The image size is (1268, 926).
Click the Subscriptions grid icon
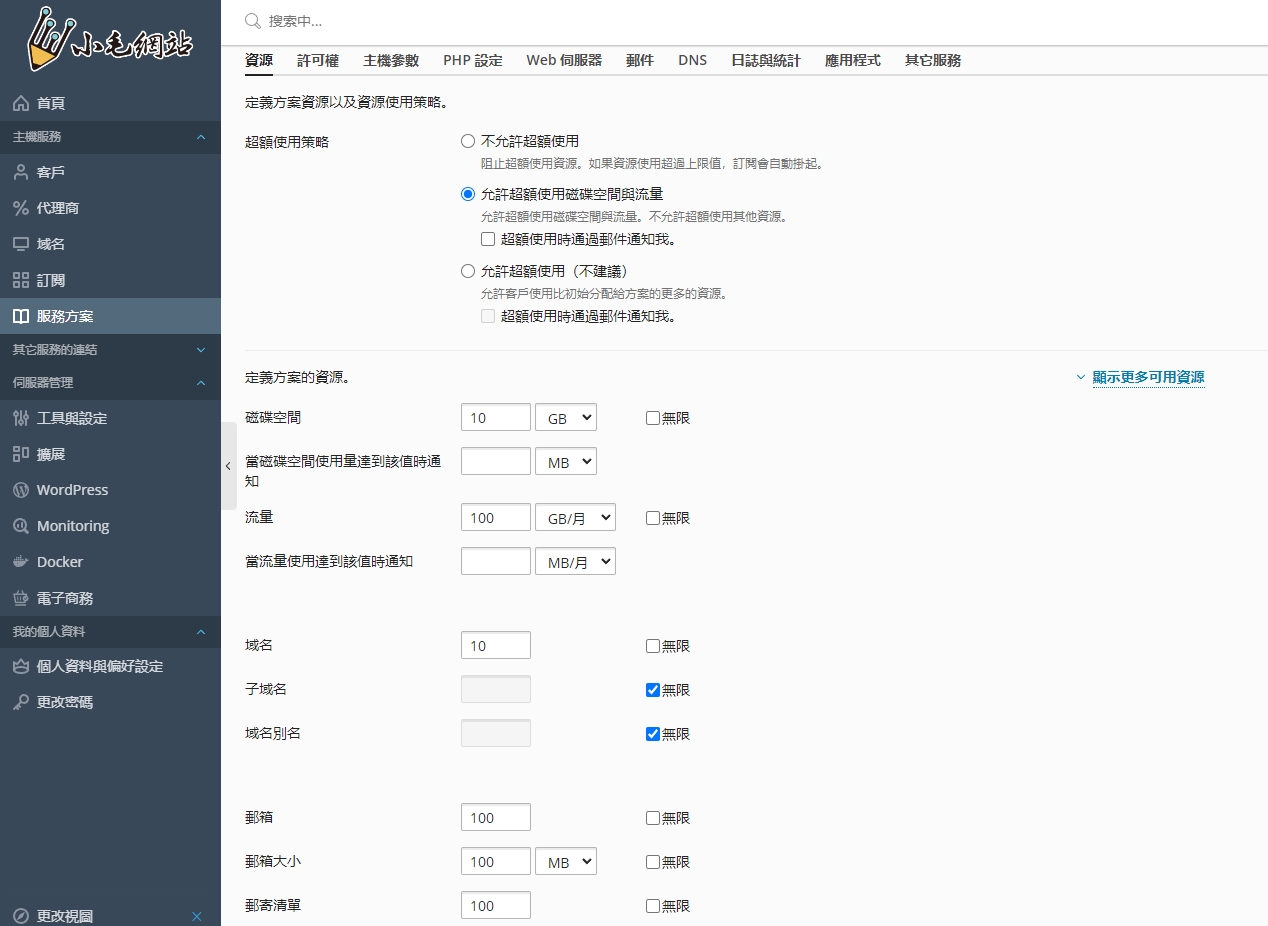[21, 281]
